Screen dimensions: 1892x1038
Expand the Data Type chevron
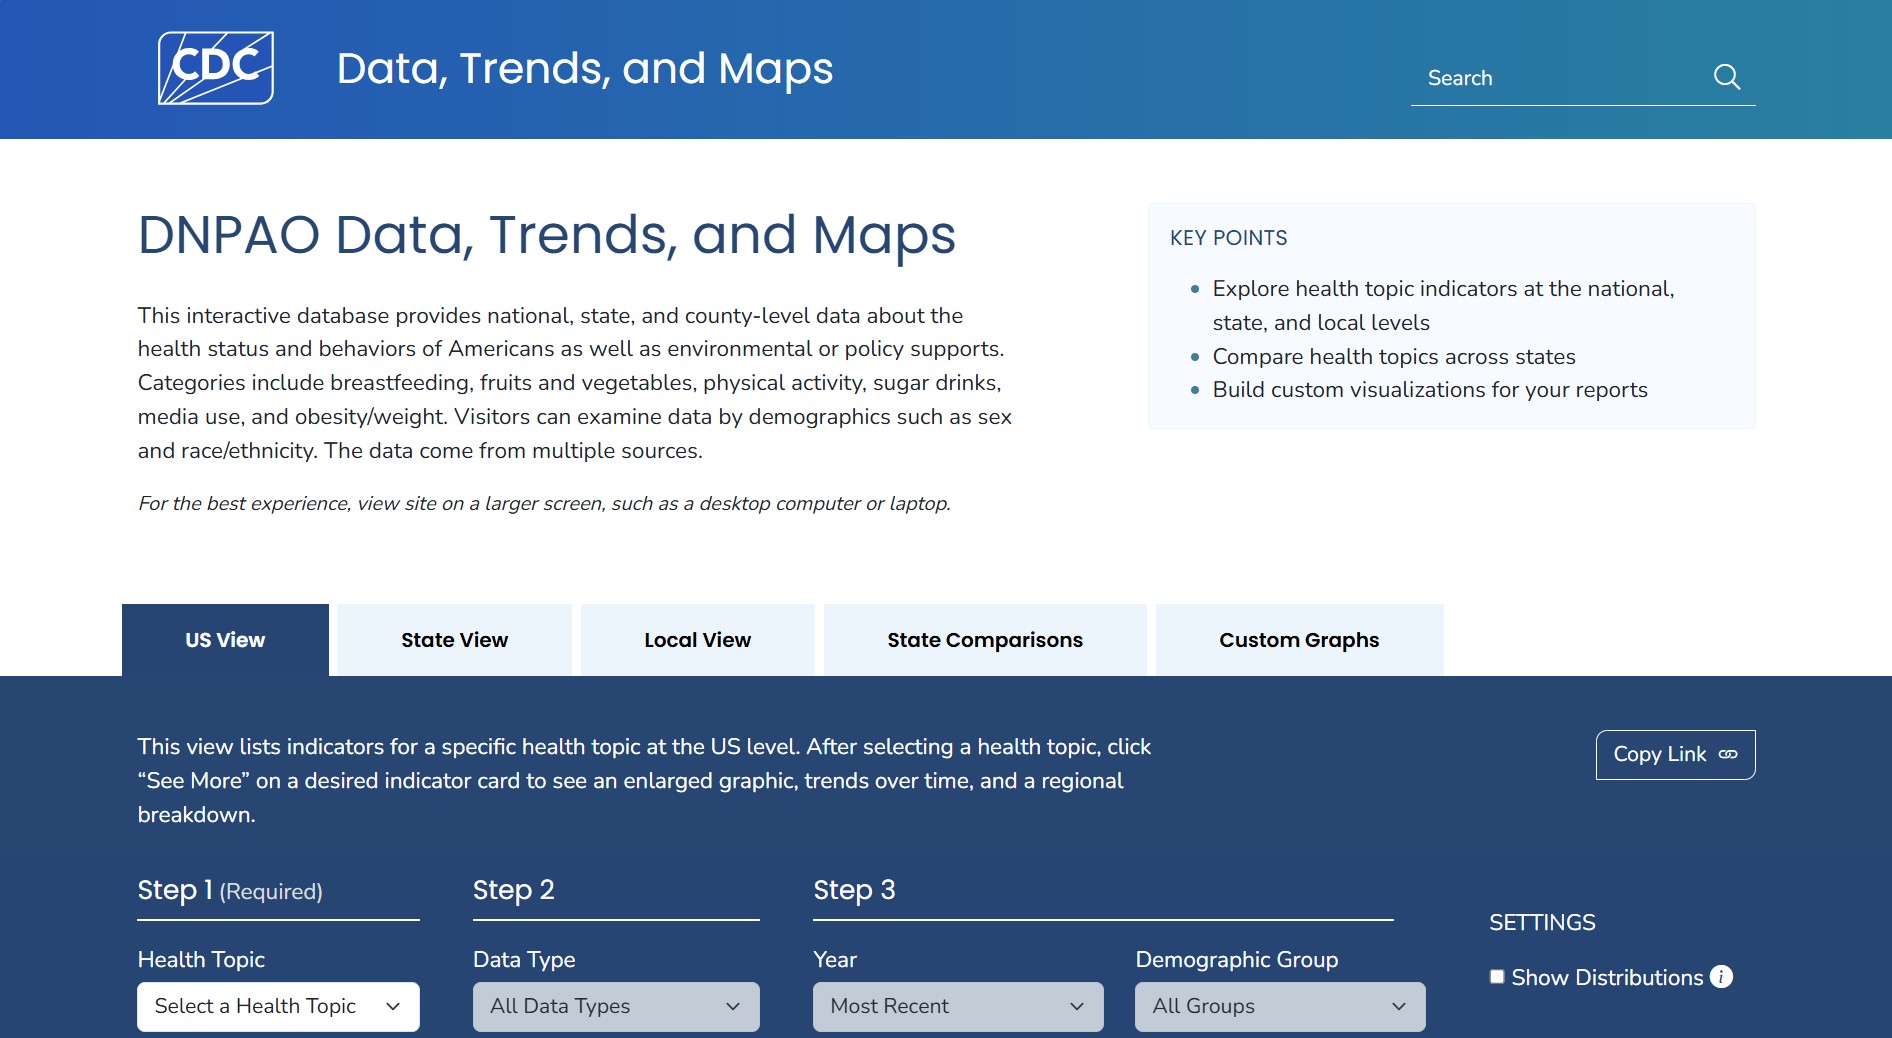click(731, 1006)
